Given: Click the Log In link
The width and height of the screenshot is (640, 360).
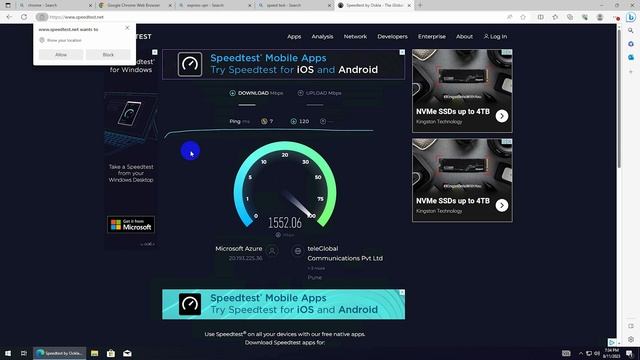Looking at the screenshot, I should pyautogui.click(x=496, y=36).
